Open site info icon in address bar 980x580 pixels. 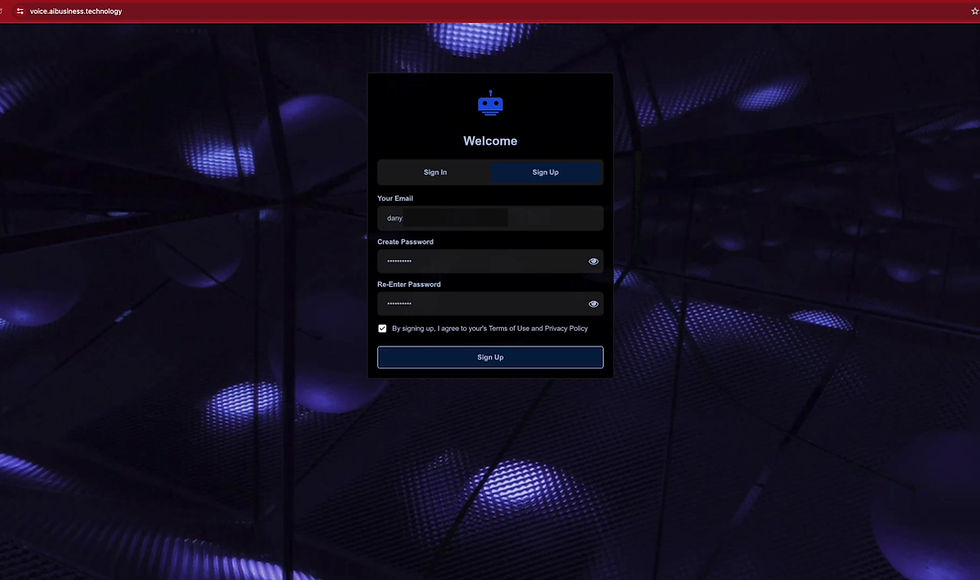coord(20,11)
